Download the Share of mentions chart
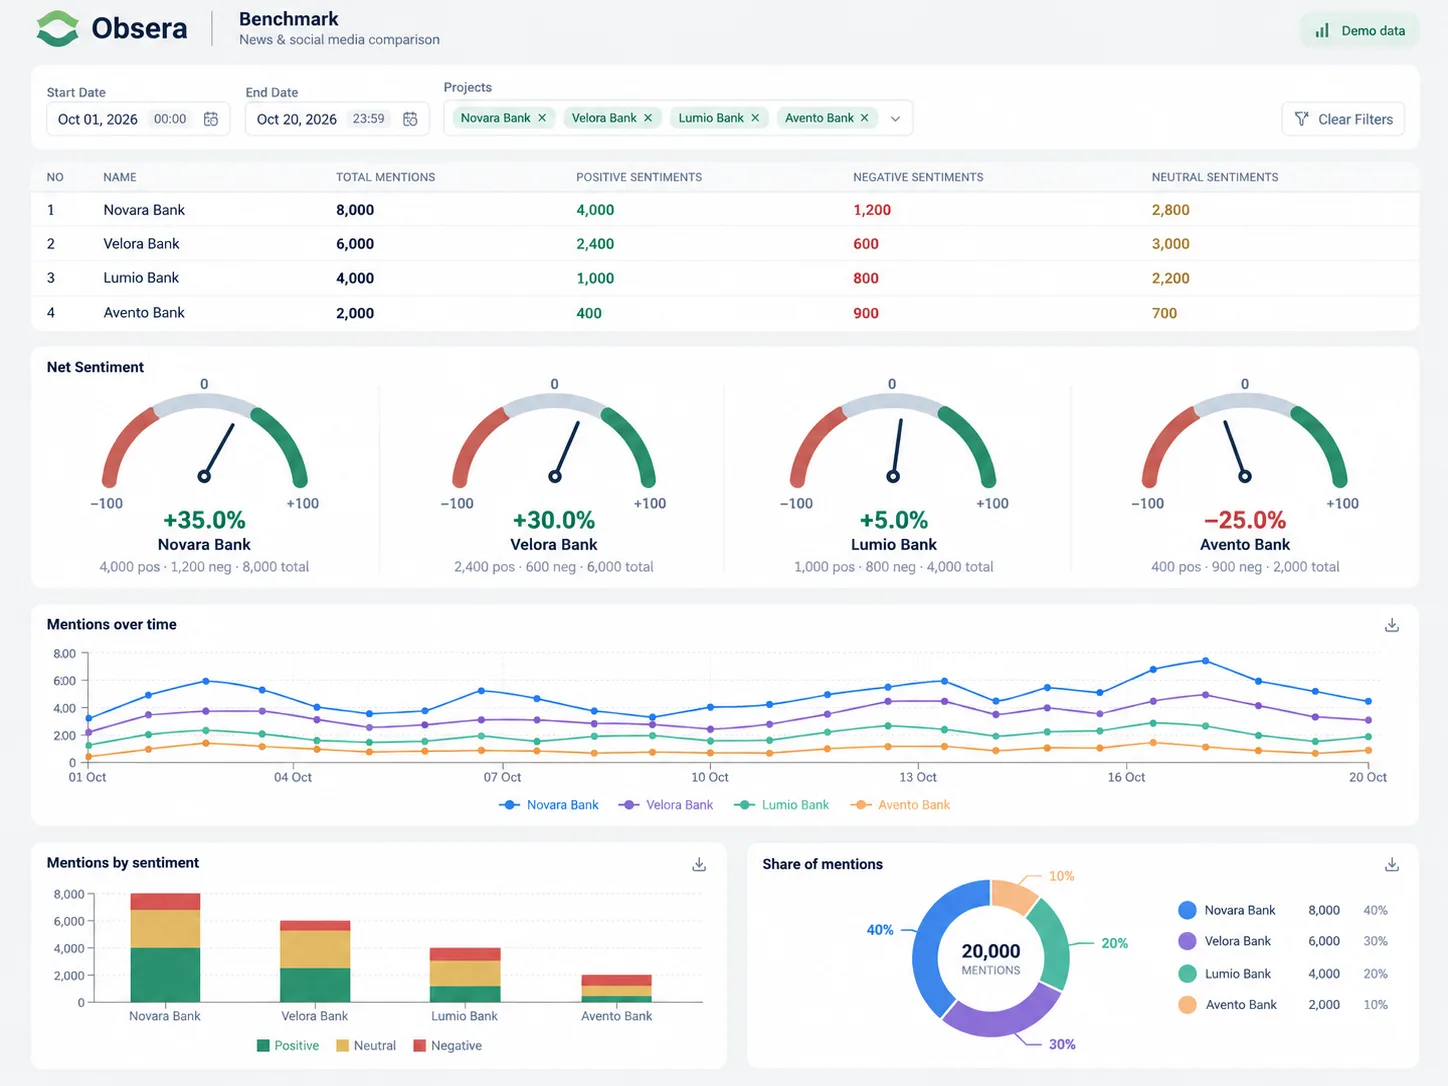The image size is (1448, 1086). 1391,864
